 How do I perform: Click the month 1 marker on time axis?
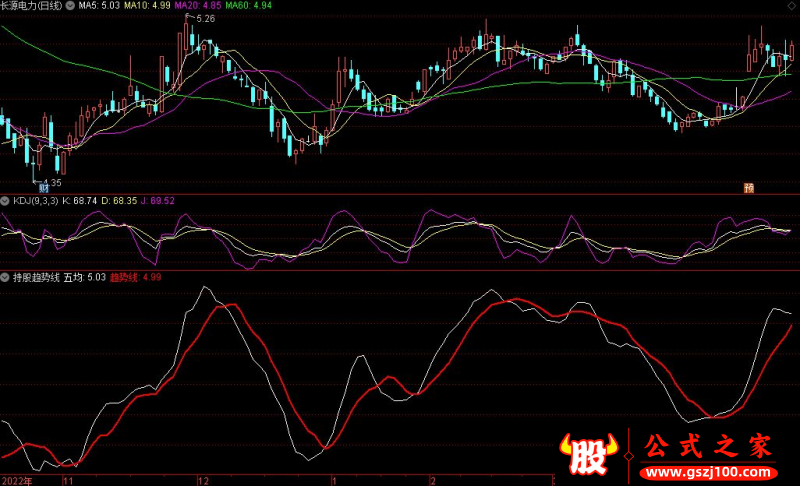pos(334,481)
